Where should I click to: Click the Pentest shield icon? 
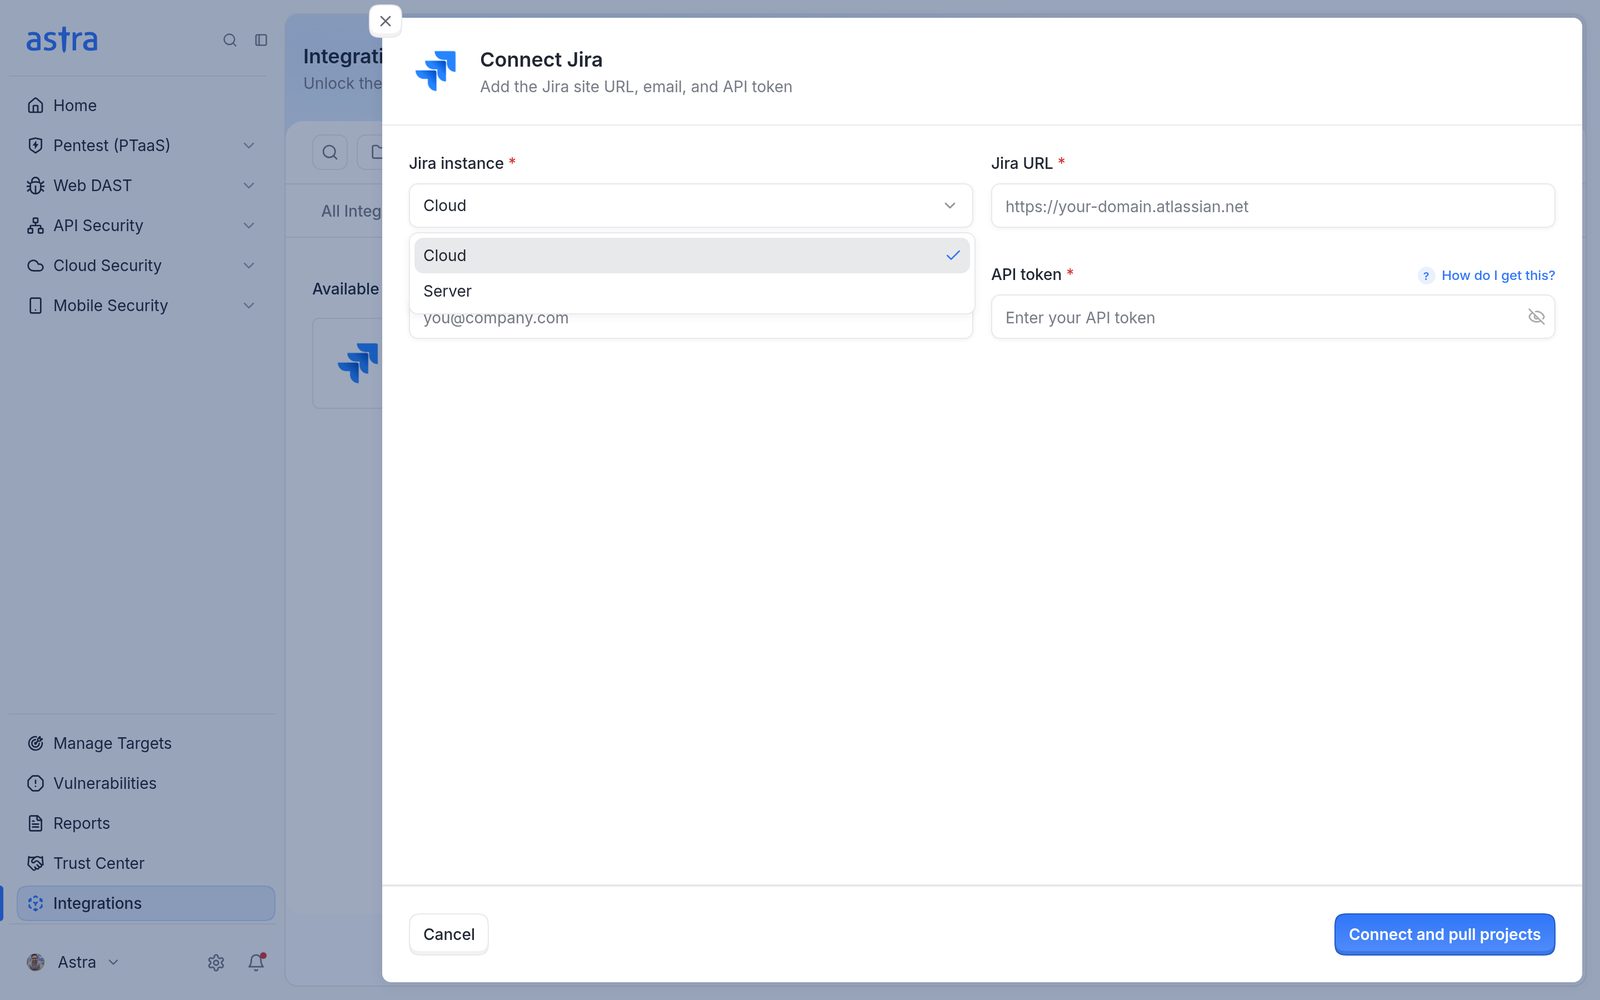point(36,145)
